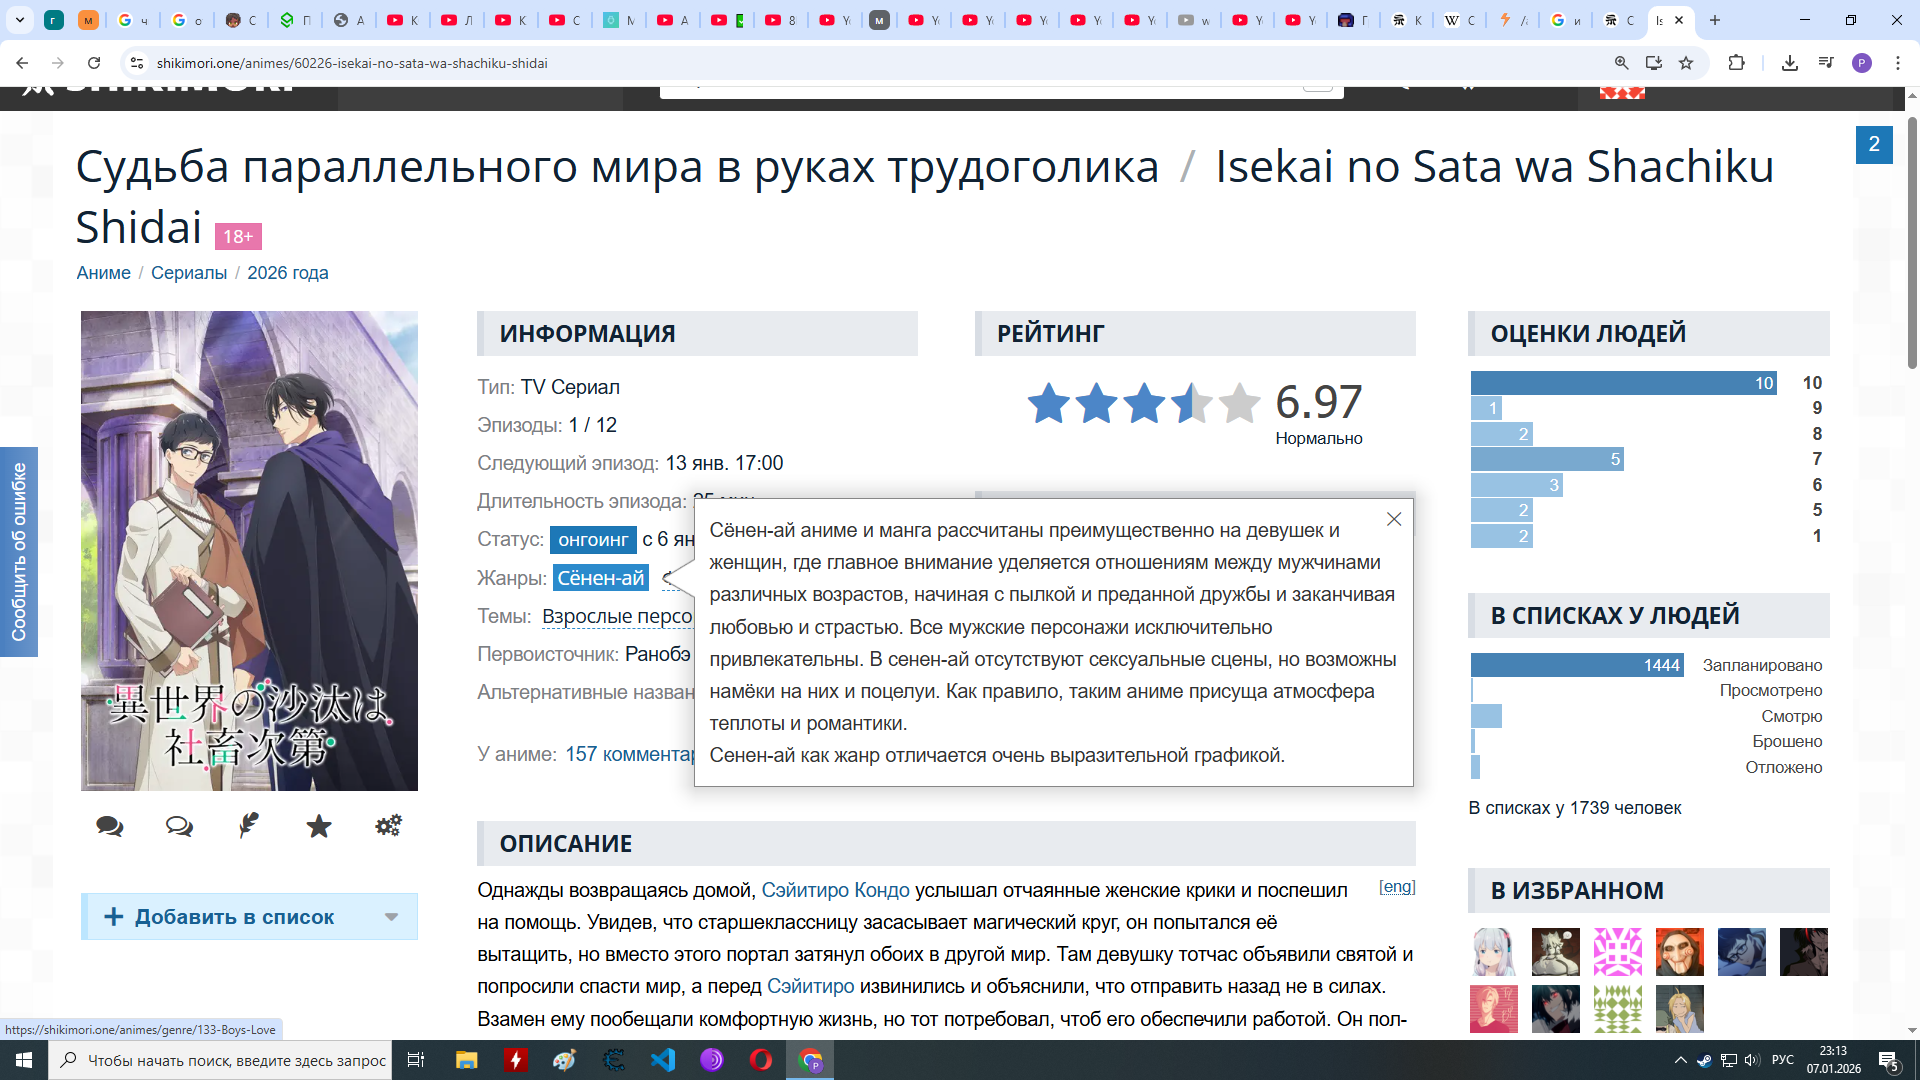The height and width of the screenshot is (1080, 1920).
Task: Click the solid speech bubbles comment icon
Action: click(x=110, y=826)
